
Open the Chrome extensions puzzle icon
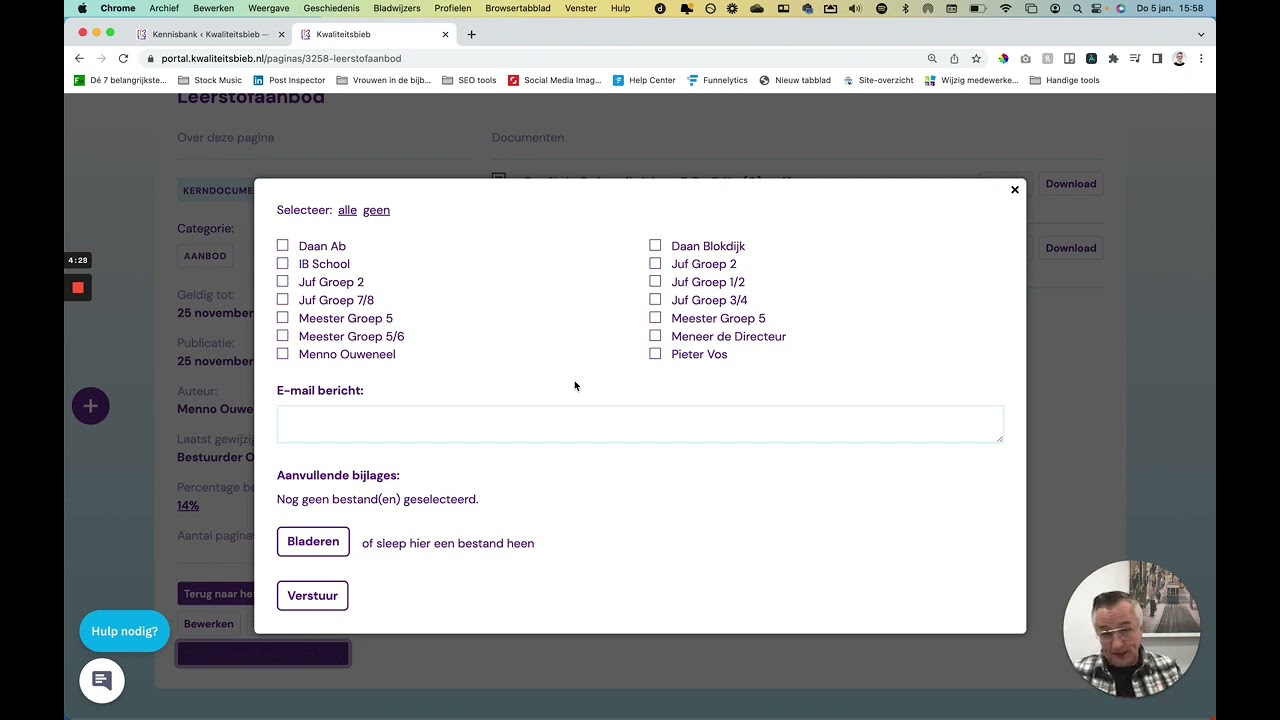coord(1113,58)
